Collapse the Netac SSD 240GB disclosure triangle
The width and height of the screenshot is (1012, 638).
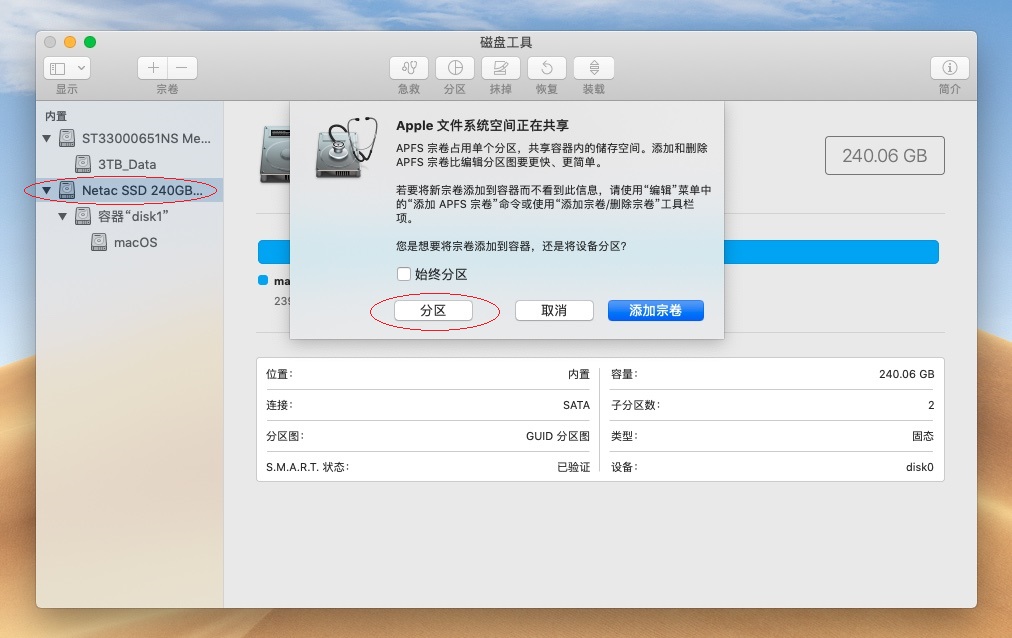pos(45,190)
